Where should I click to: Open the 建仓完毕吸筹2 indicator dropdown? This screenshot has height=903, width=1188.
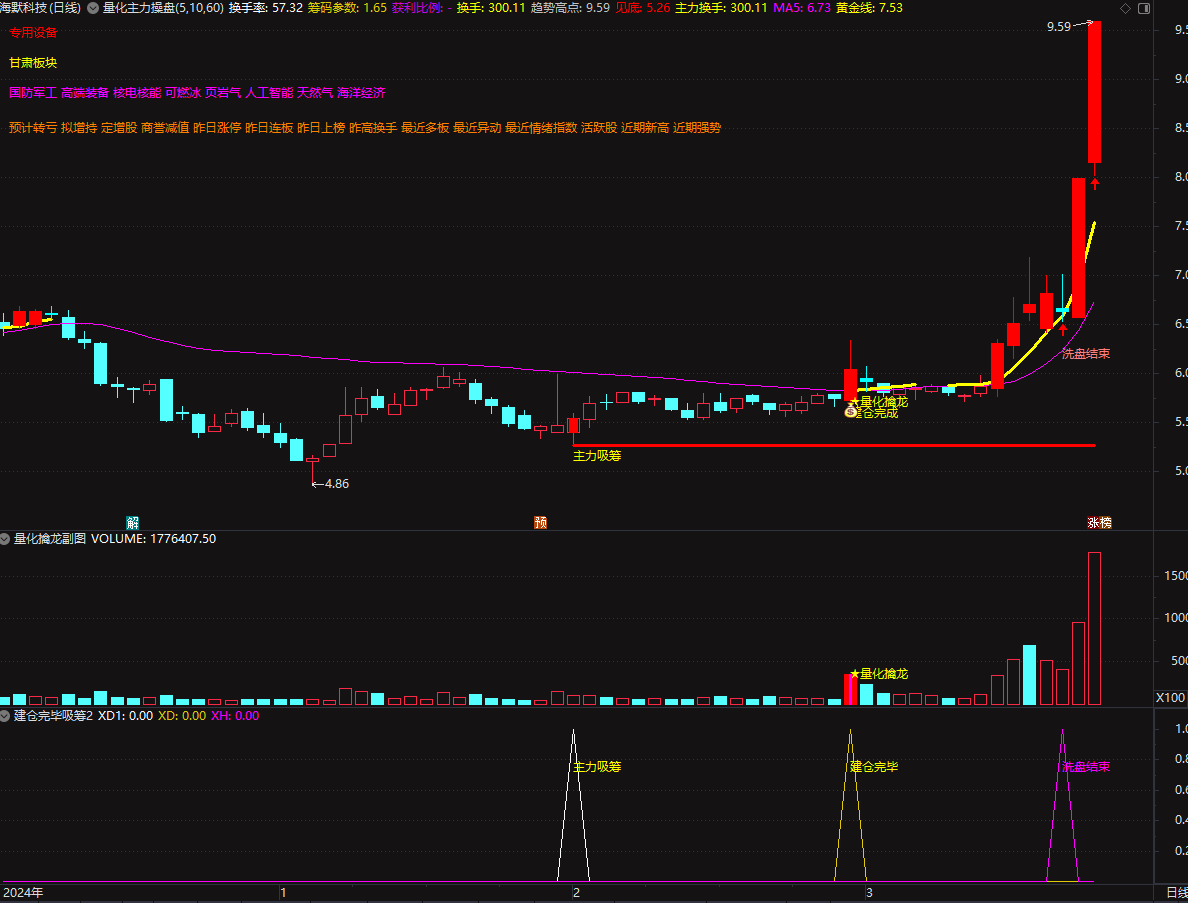coord(7,716)
